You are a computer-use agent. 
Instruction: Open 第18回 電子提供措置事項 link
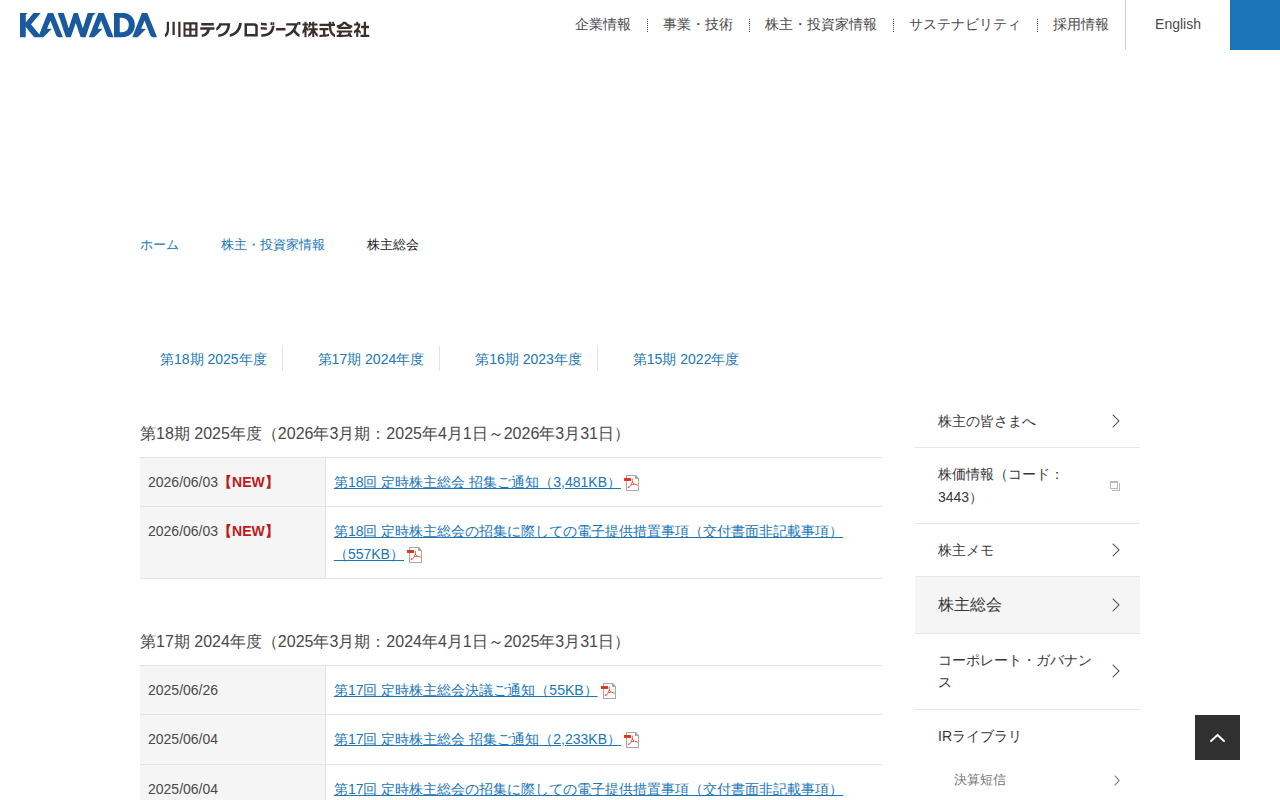(x=588, y=543)
